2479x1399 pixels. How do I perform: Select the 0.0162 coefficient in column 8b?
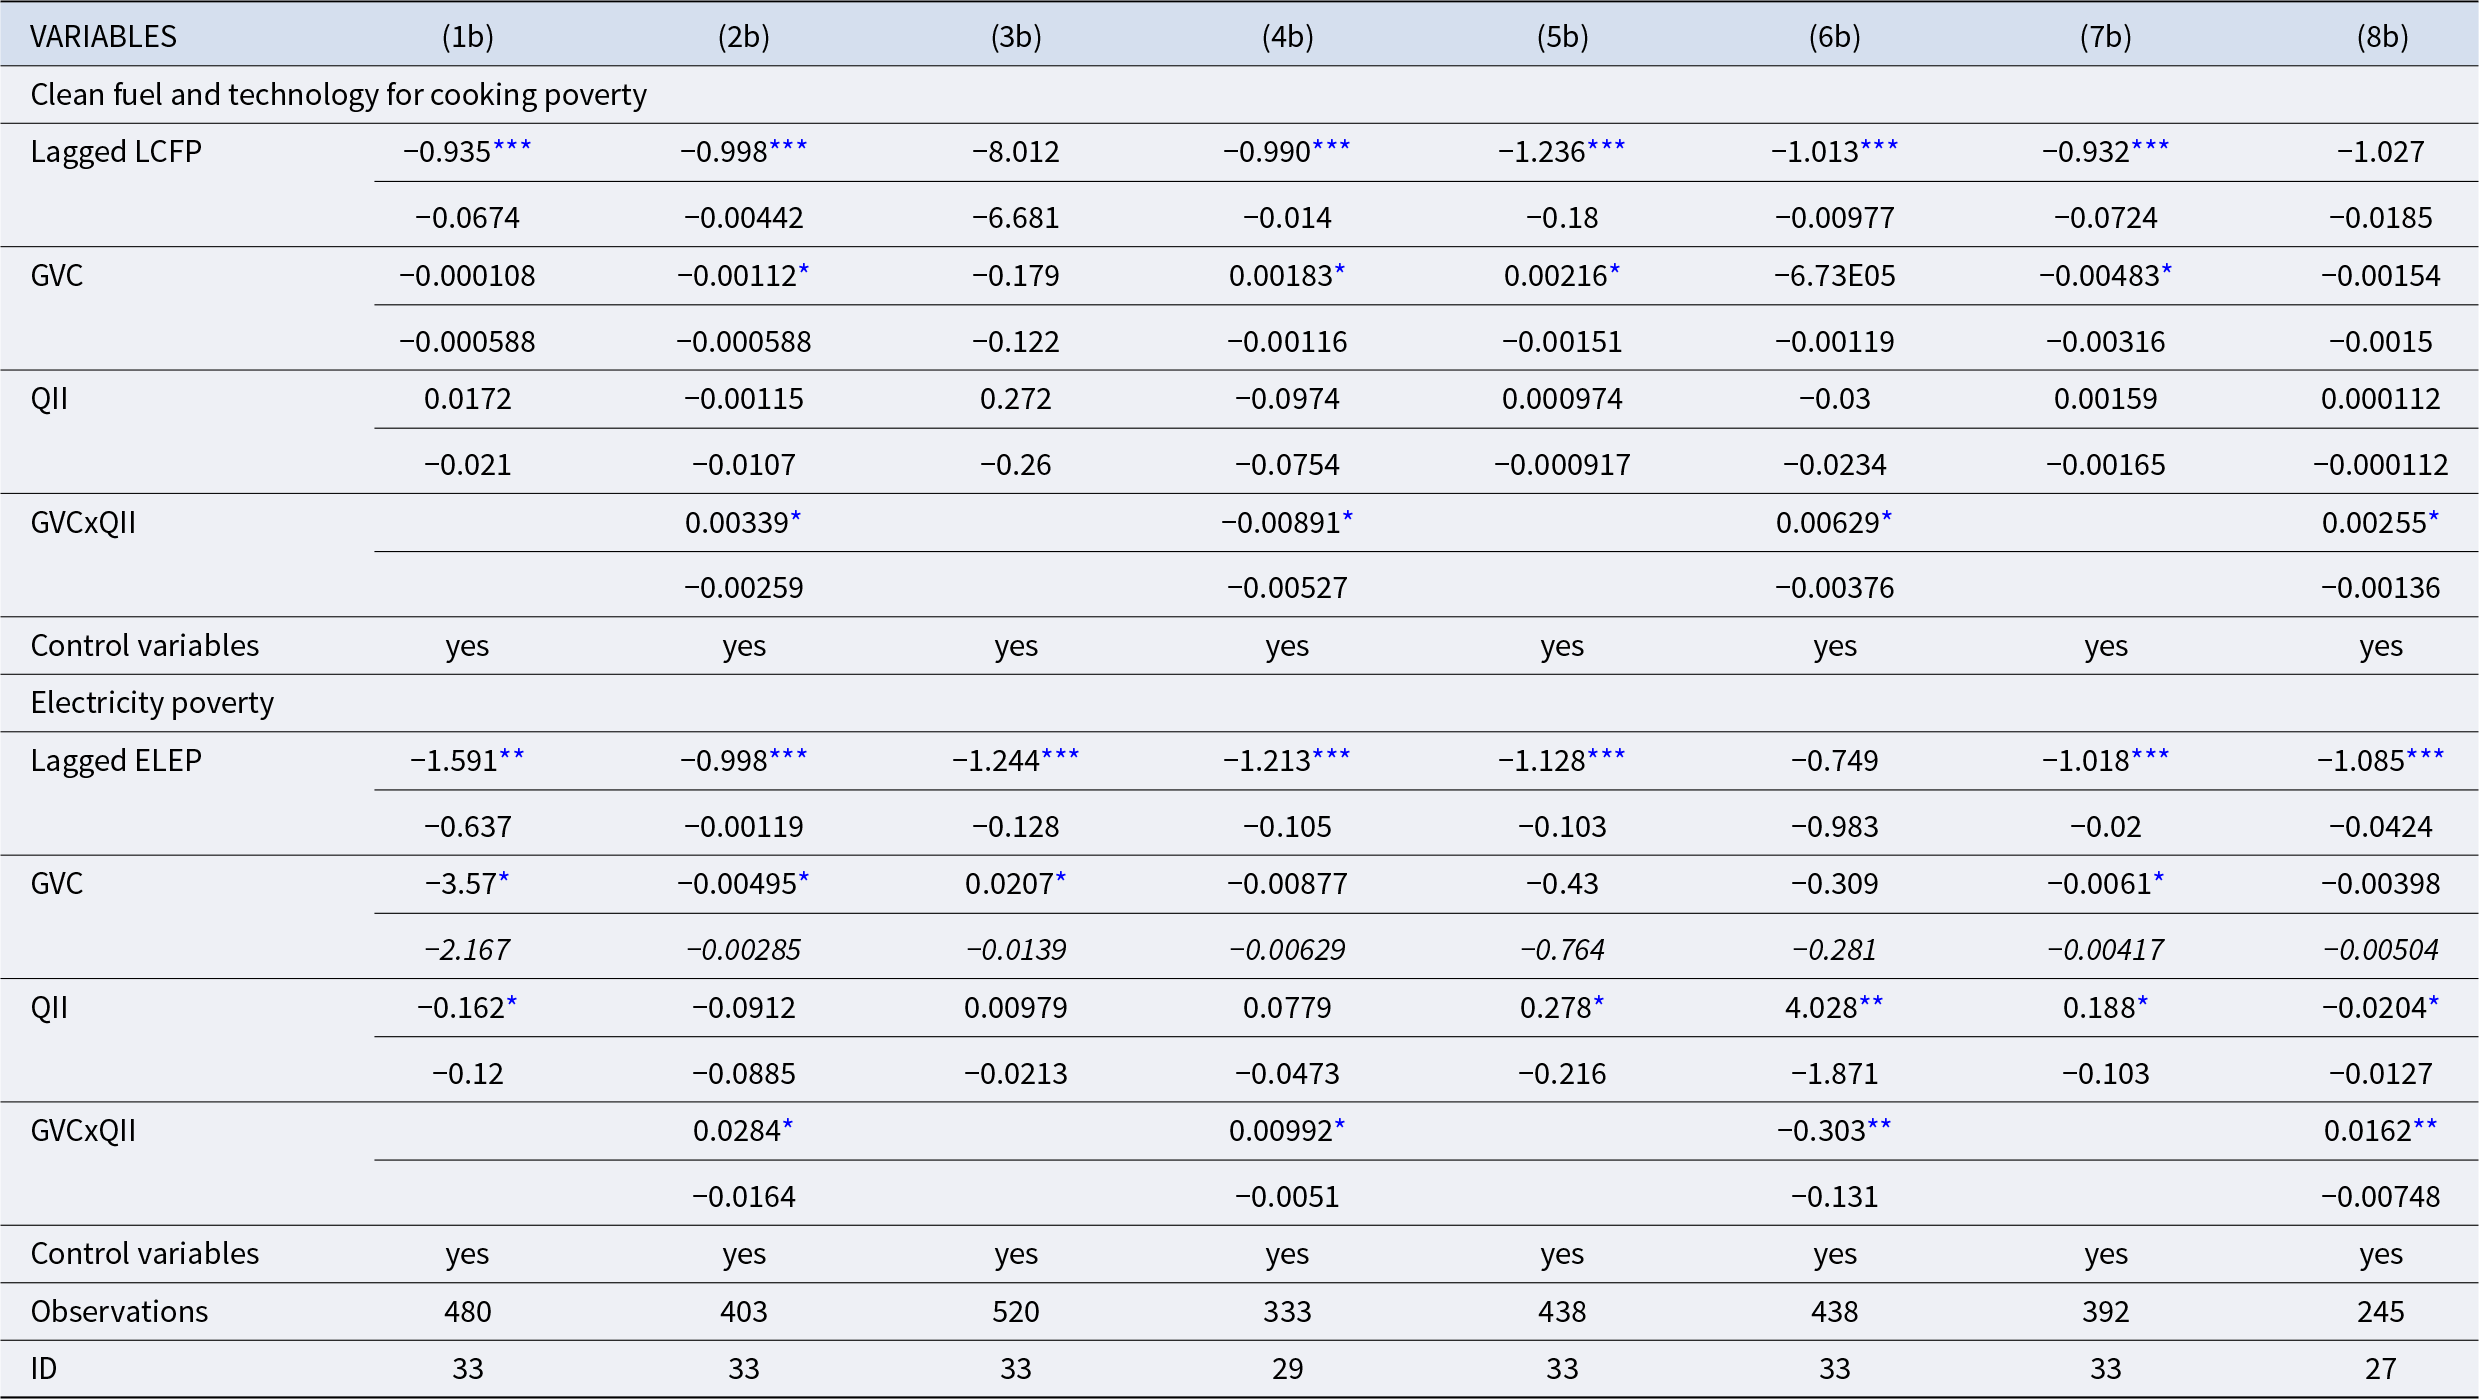[2366, 1131]
